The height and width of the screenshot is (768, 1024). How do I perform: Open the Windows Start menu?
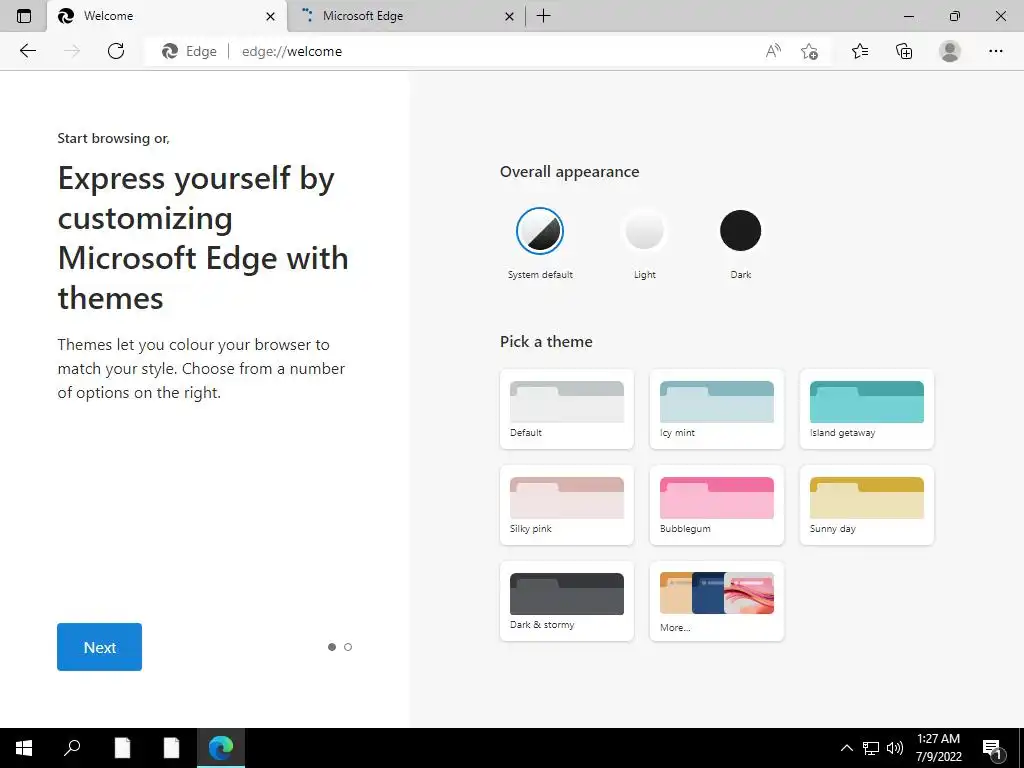point(24,748)
